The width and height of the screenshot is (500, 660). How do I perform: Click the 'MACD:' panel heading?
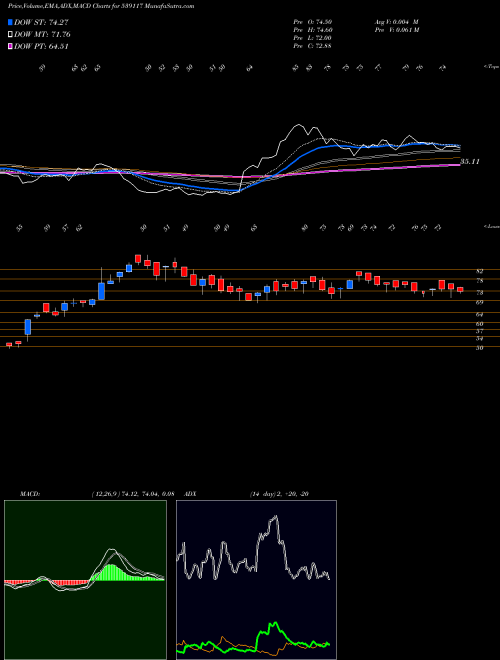click(x=29, y=494)
